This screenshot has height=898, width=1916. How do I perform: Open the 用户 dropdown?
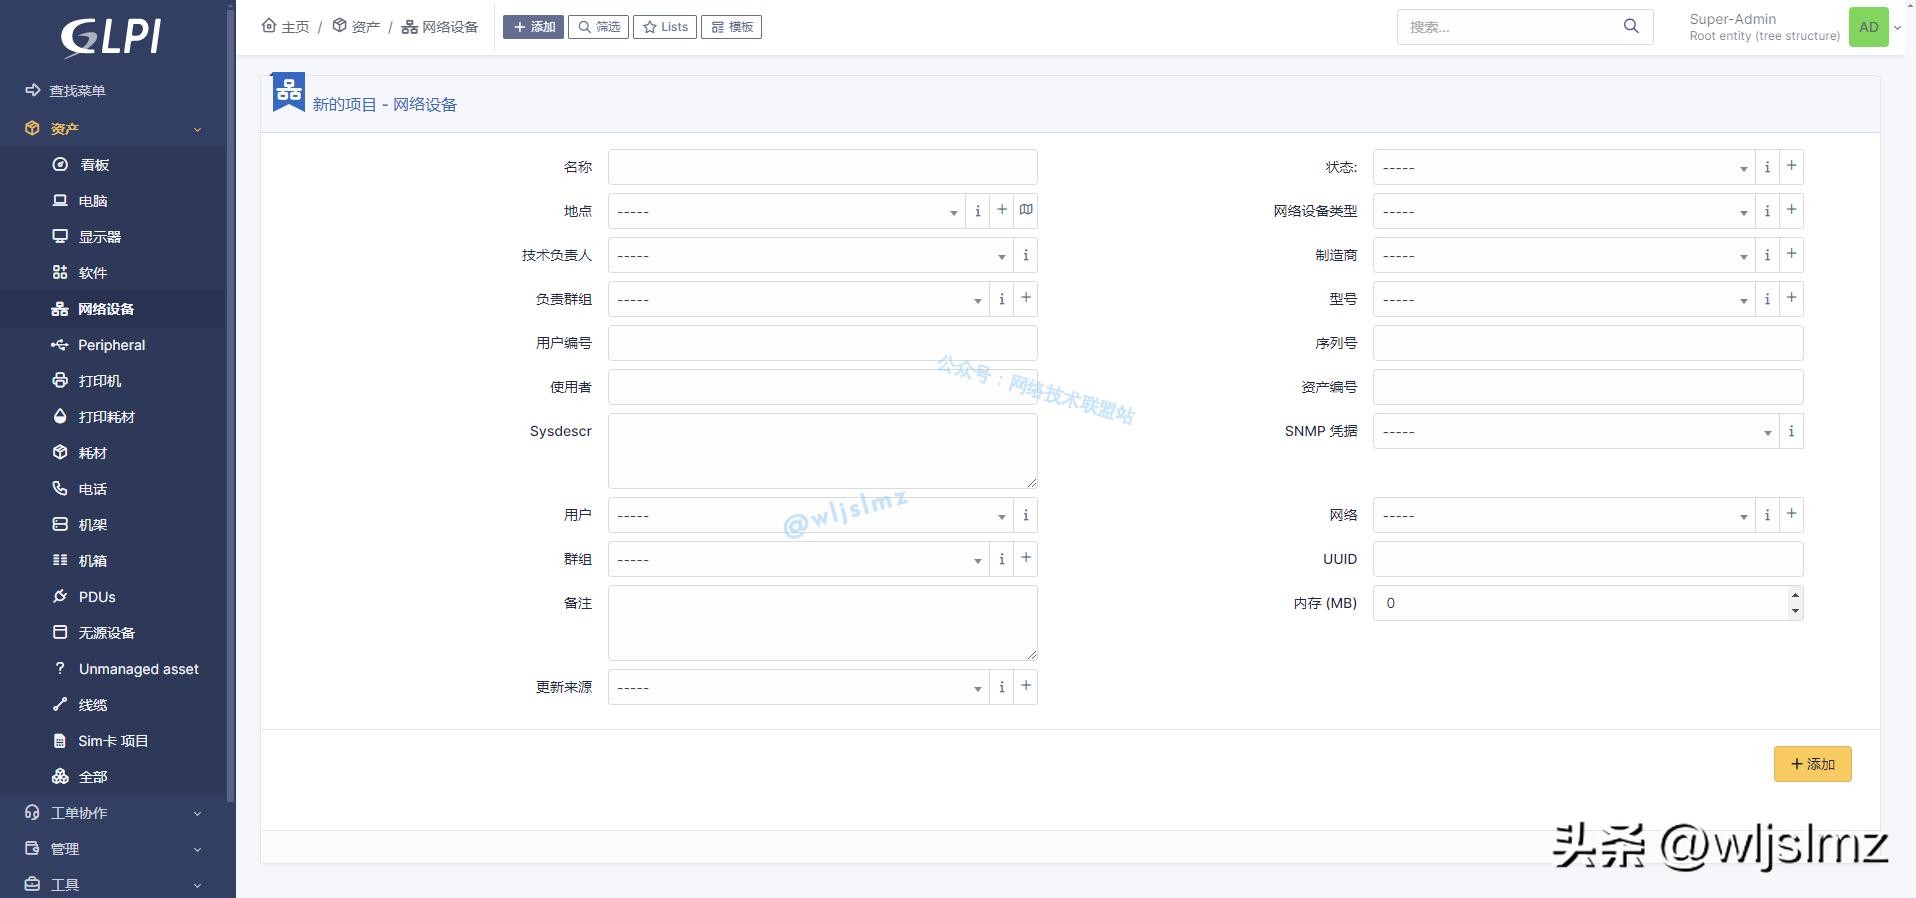point(809,515)
